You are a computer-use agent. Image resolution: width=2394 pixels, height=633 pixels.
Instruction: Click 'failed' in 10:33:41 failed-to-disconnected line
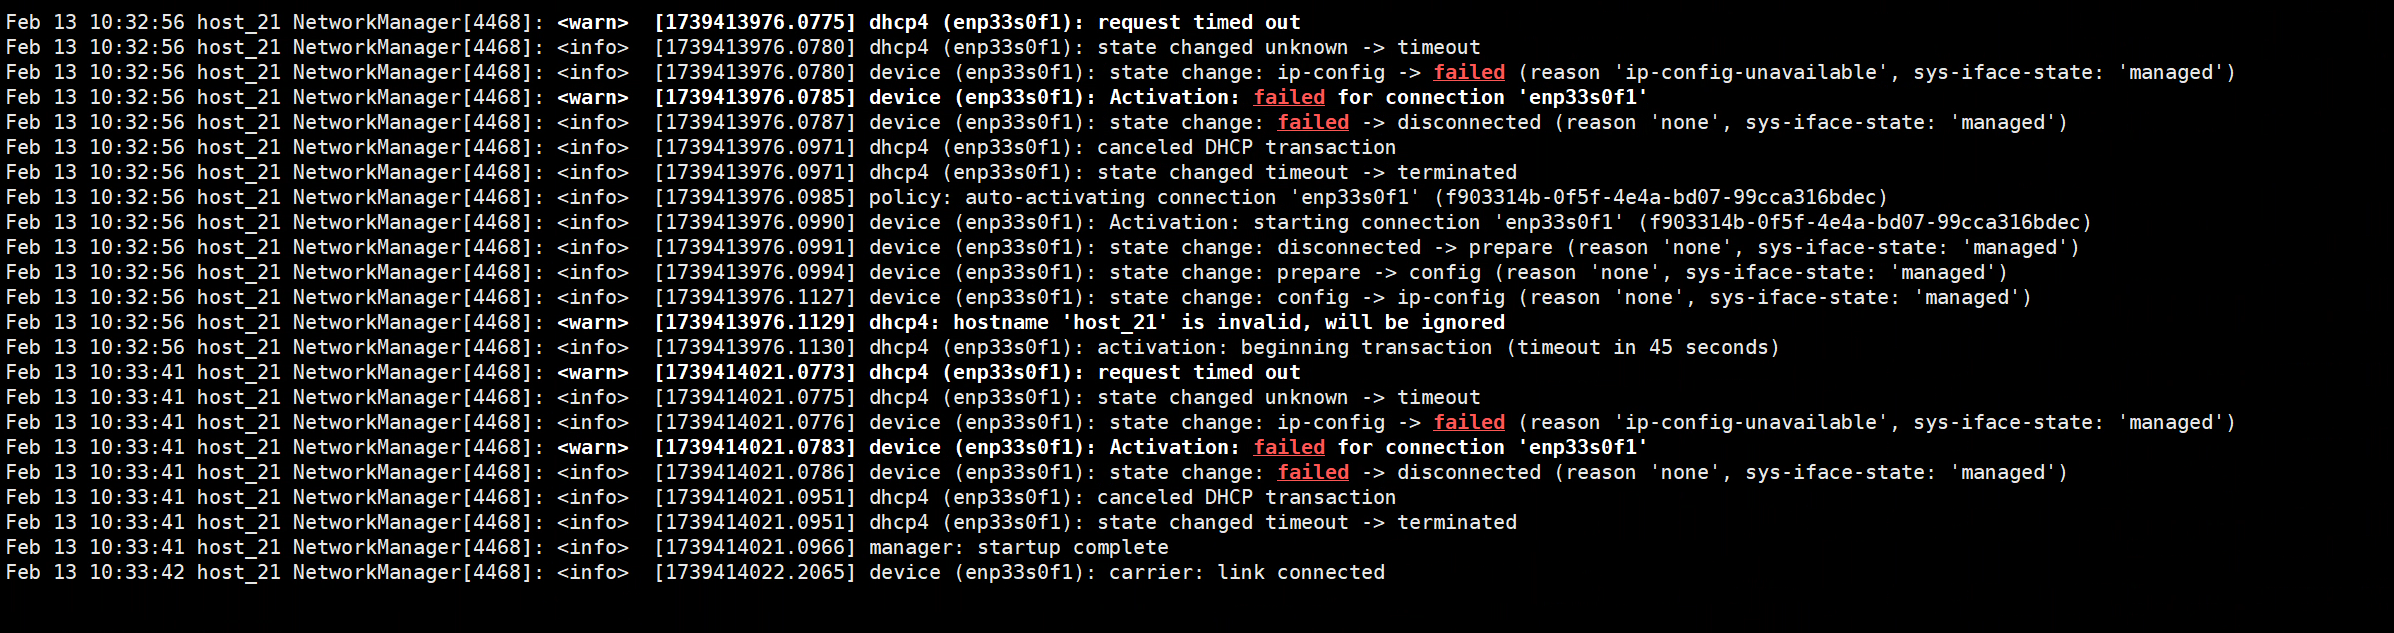coord(1313,472)
